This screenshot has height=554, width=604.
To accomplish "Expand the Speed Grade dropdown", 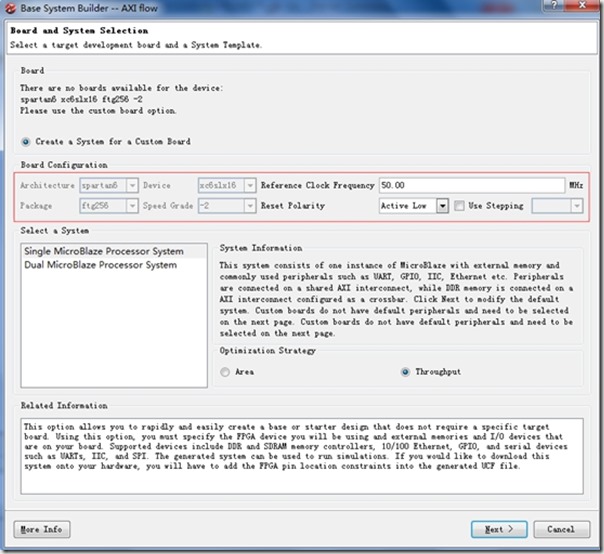I will coord(226,206).
